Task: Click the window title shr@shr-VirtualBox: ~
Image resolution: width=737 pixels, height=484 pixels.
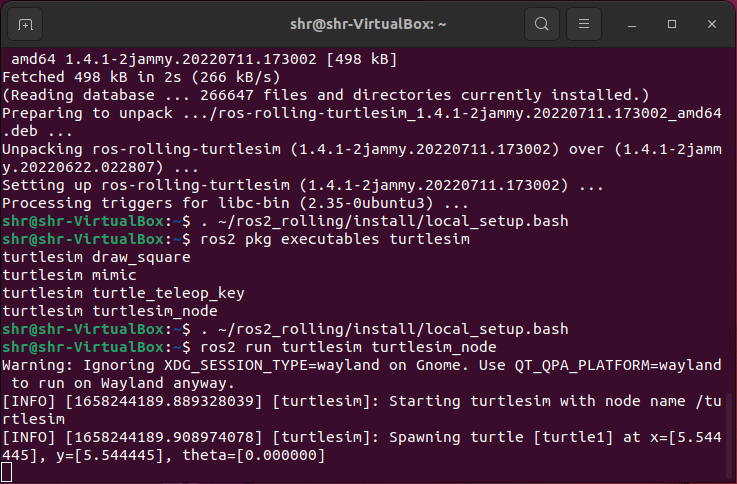Action: [368, 24]
